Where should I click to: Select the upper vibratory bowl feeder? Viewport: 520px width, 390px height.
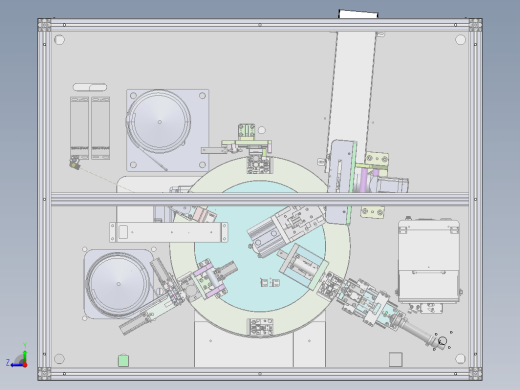click(159, 122)
